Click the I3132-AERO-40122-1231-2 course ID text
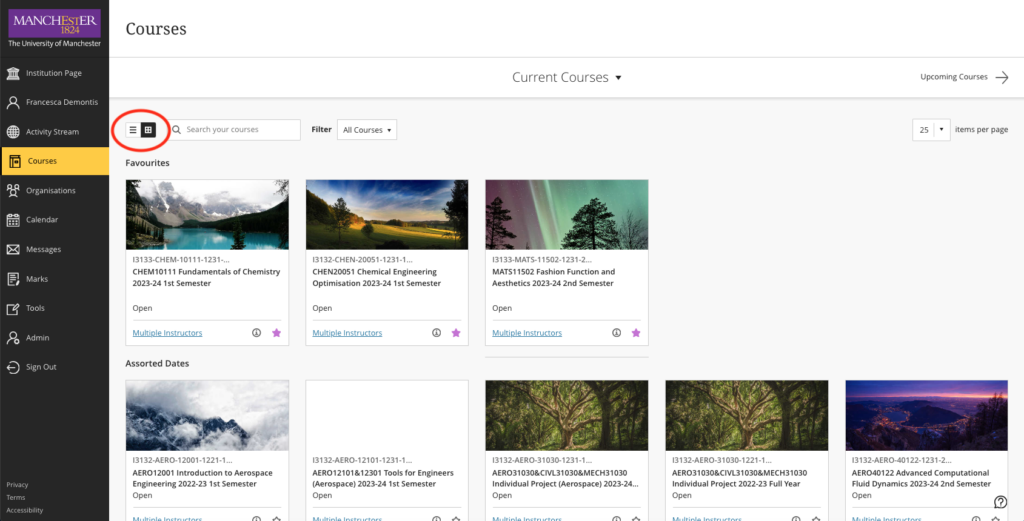The width and height of the screenshot is (1024, 521). [902, 460]
